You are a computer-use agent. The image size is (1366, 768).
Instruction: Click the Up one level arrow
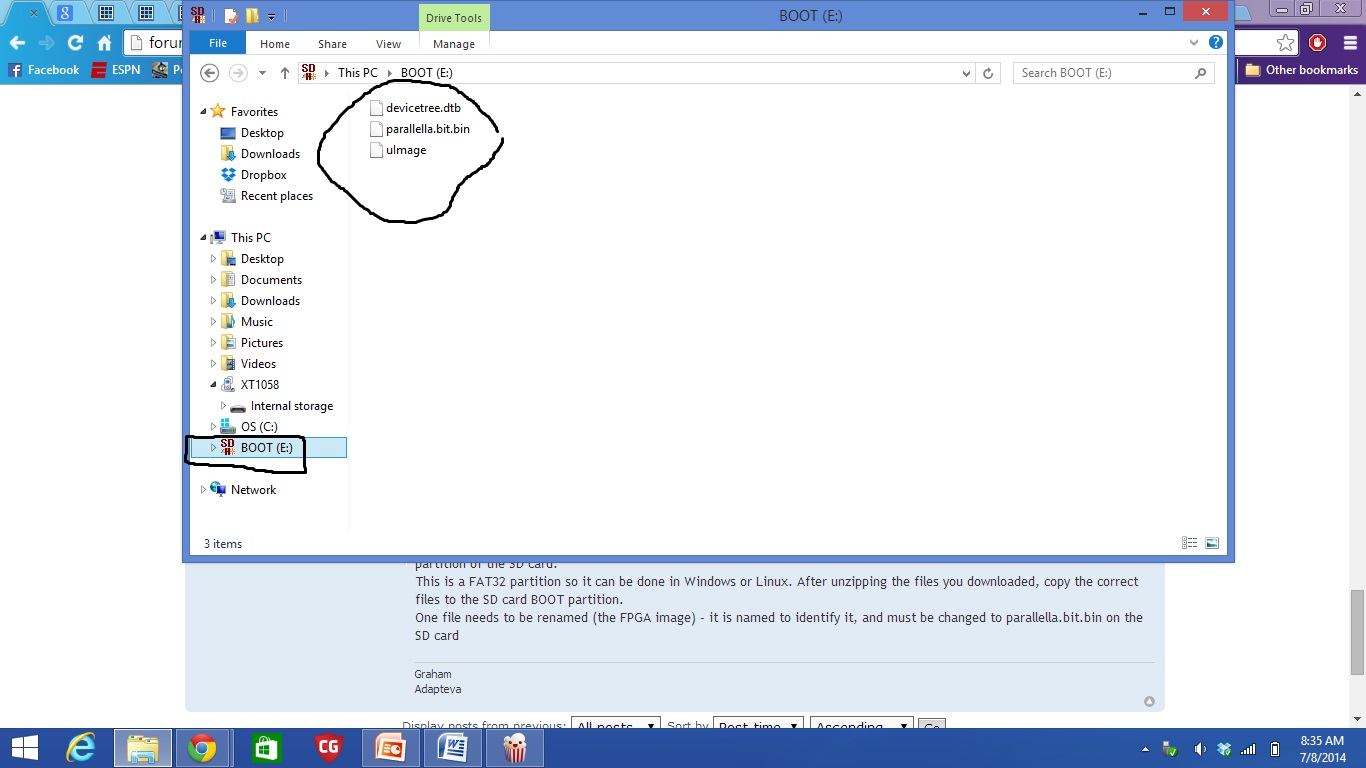[x=285, y=73]
